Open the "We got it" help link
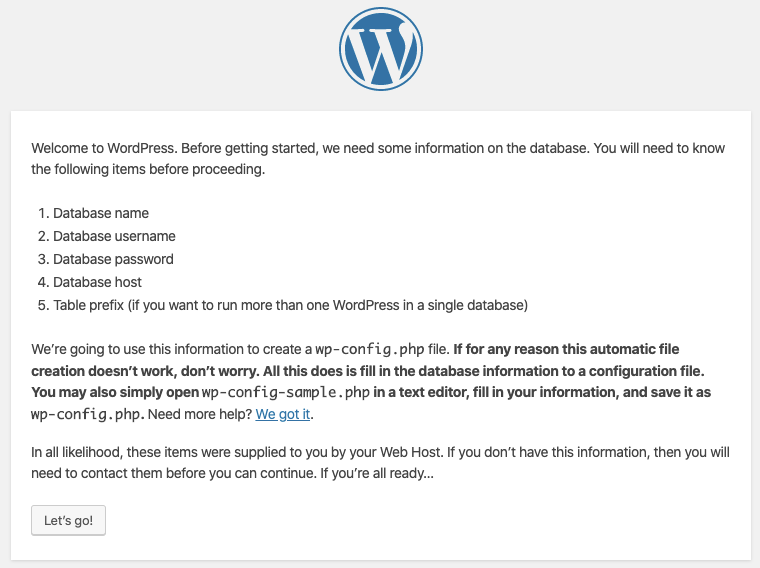Viewport: 760px width, 568px height. click(x=283, y=413)
